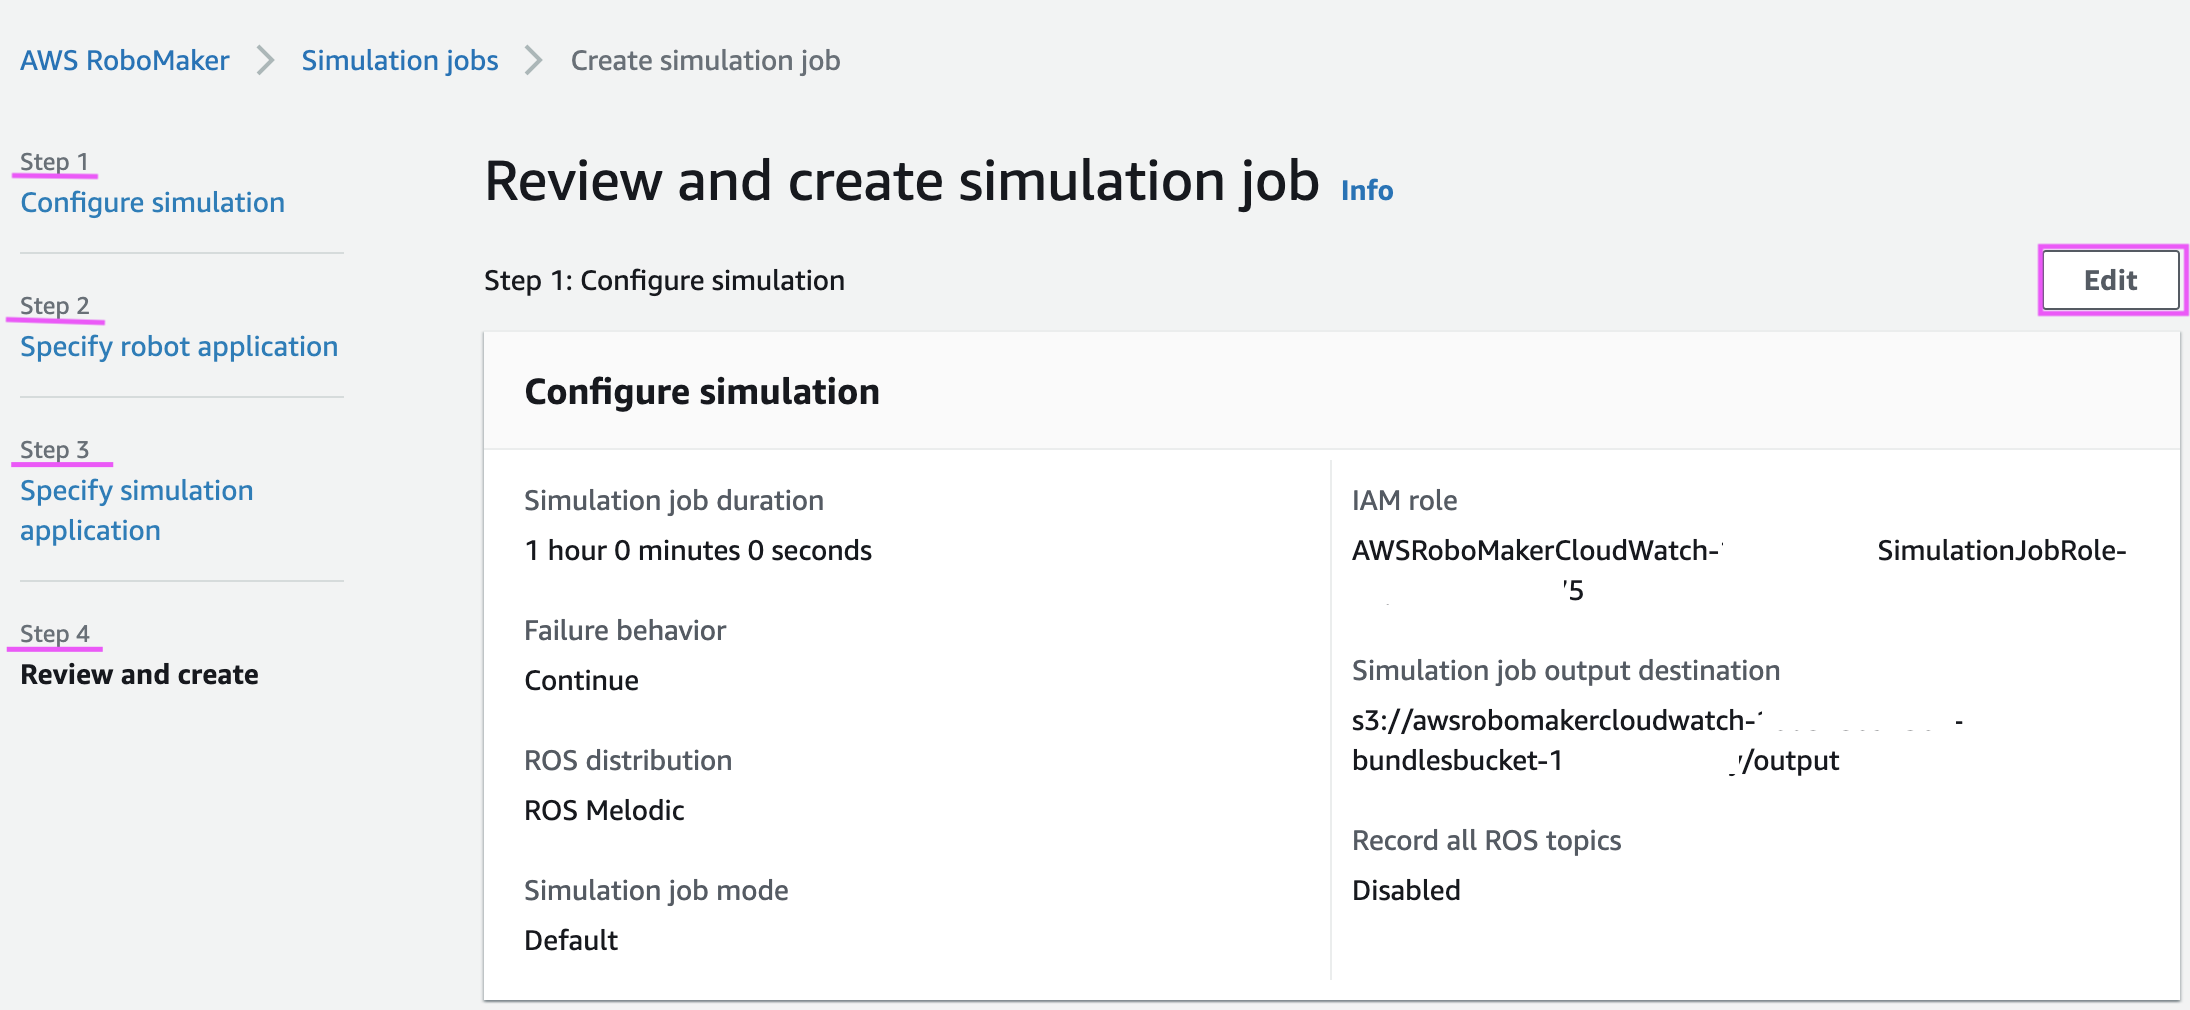Click the Configure simulation panel header
2190x1010 pixels.
701,391
